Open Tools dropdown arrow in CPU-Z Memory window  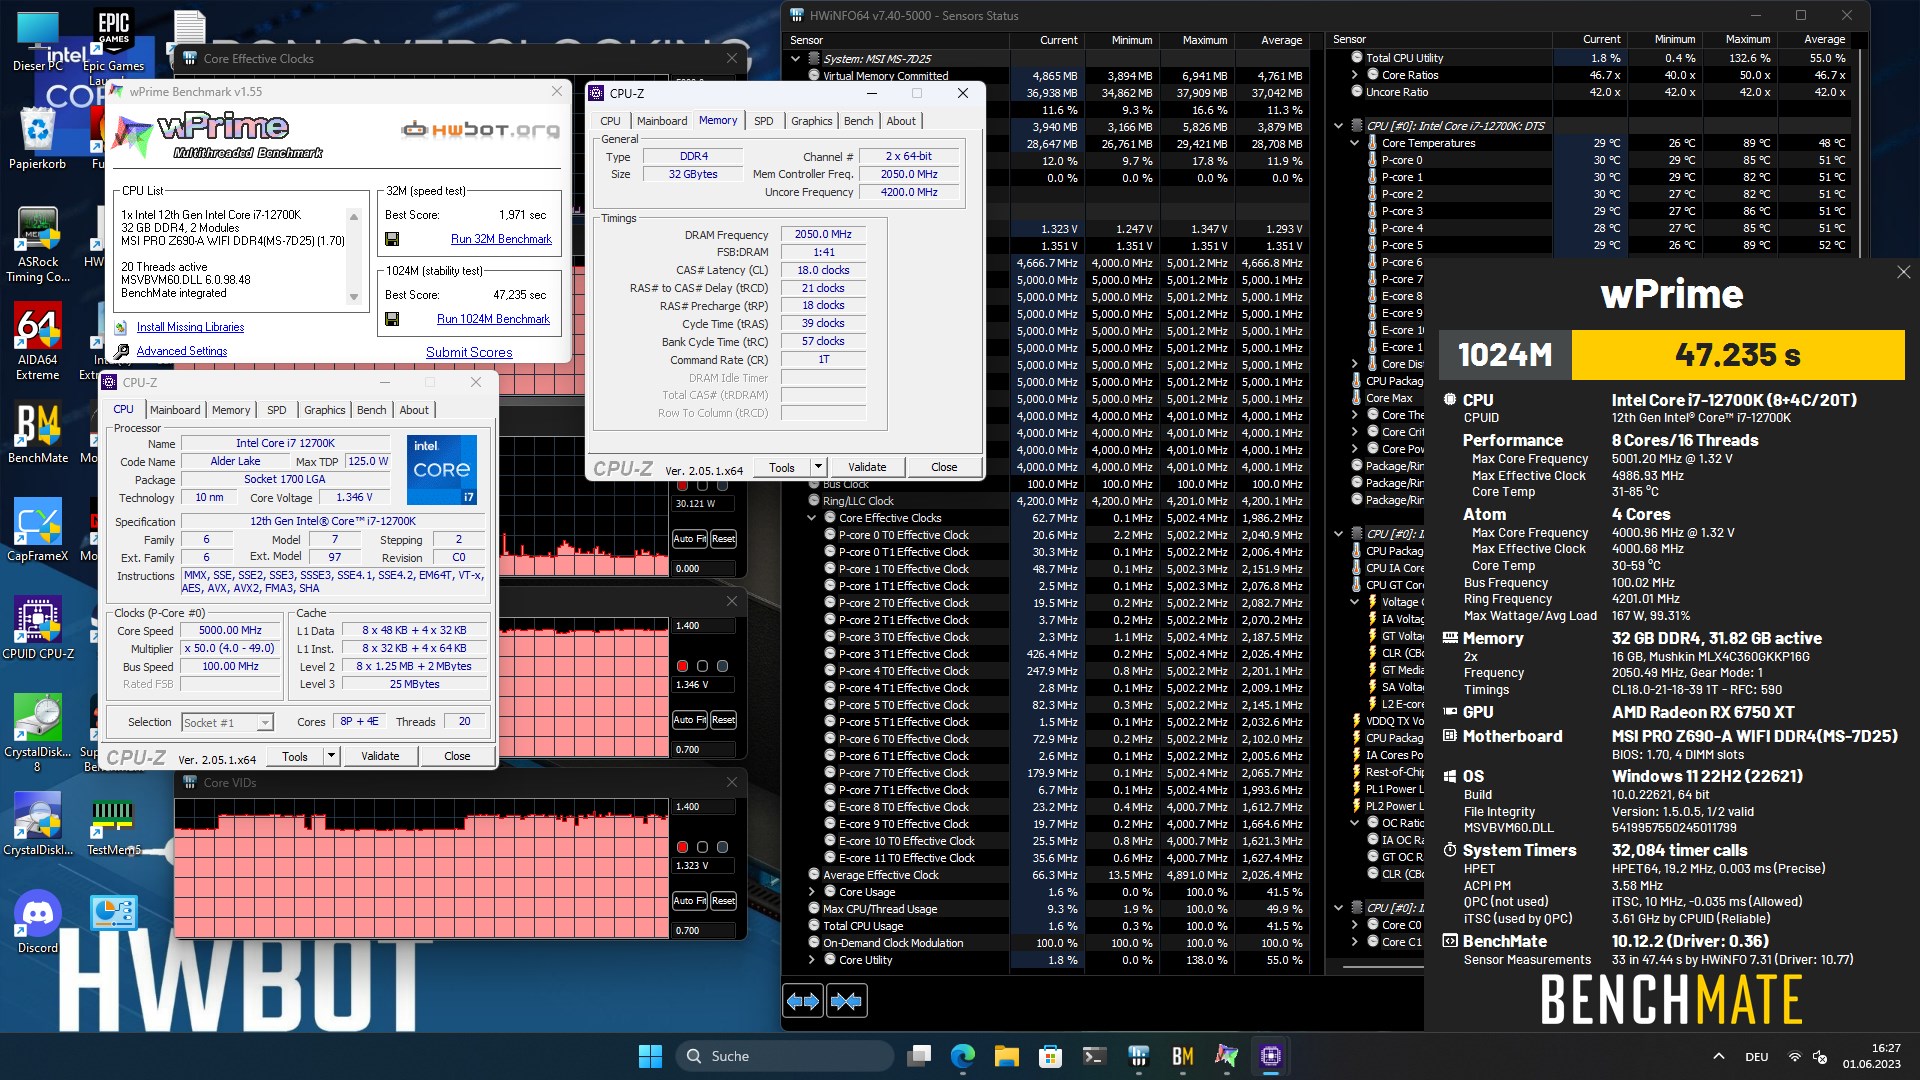click(x=818, y=467)
